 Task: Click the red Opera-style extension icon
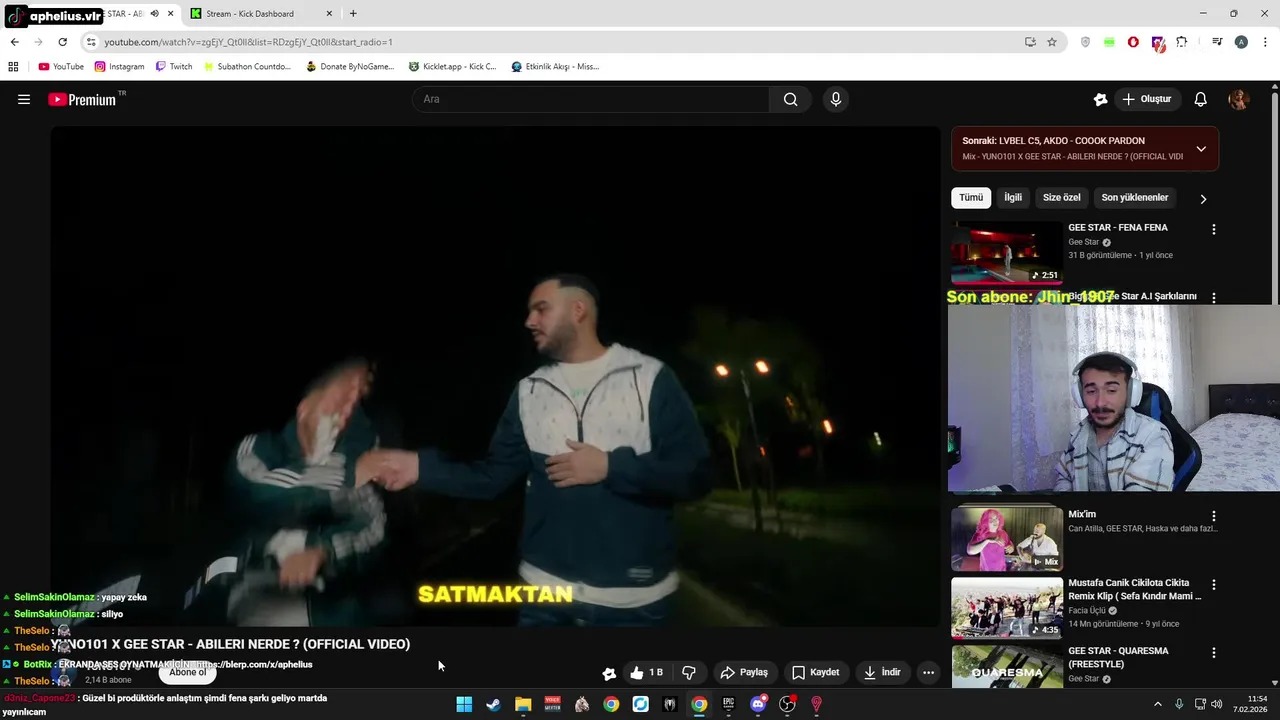(1133, 42)
